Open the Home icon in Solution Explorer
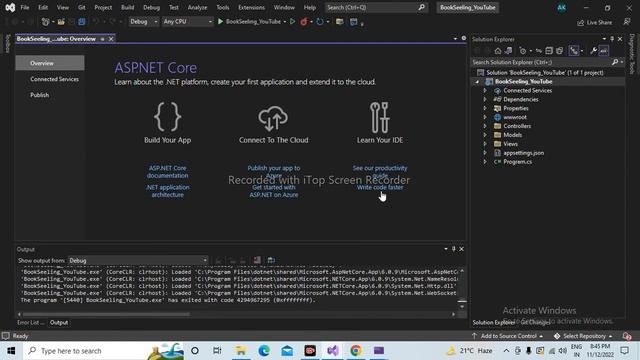640x360 pixels. (x=498, y=51)
